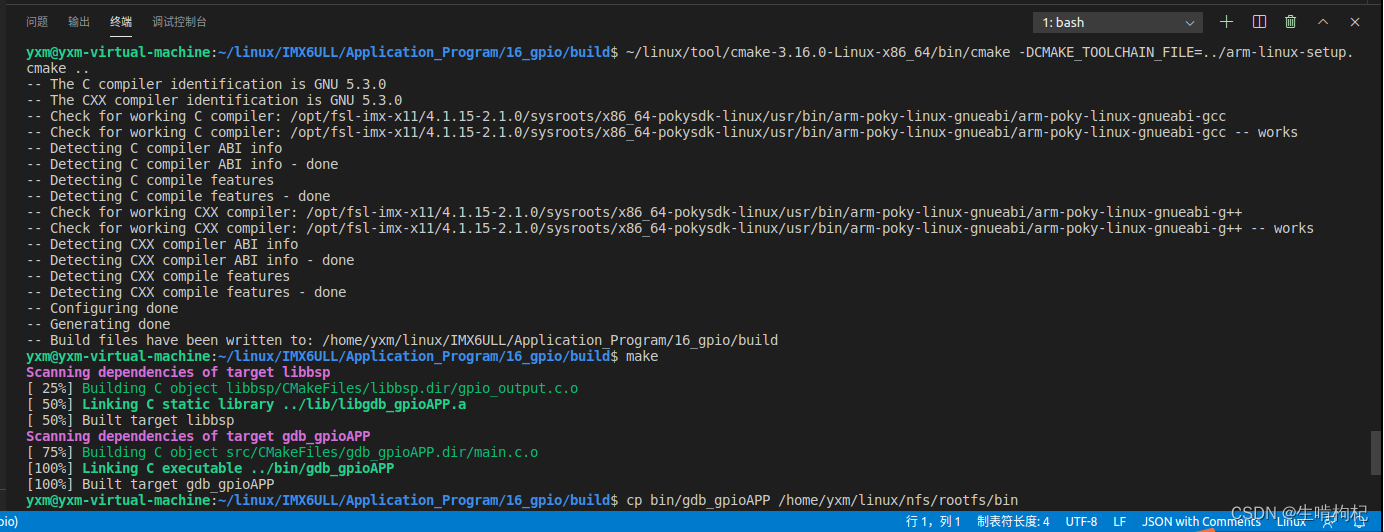Click 'Building C object src/CMakeFiles/gdb_gpioAPP.dir/main.c.o' text

pyautogui.click(x=310, y=452)
